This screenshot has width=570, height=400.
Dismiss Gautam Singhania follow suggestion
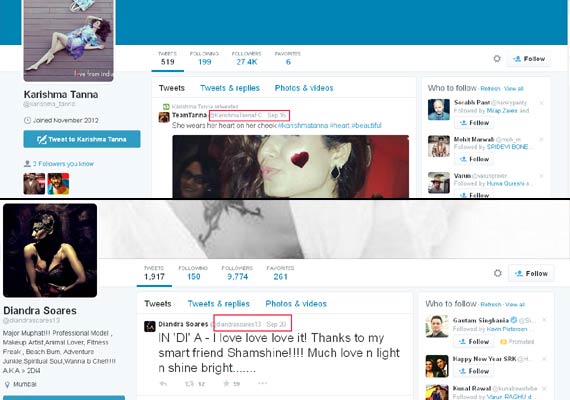pyautogui.click(x=544, y=320)
